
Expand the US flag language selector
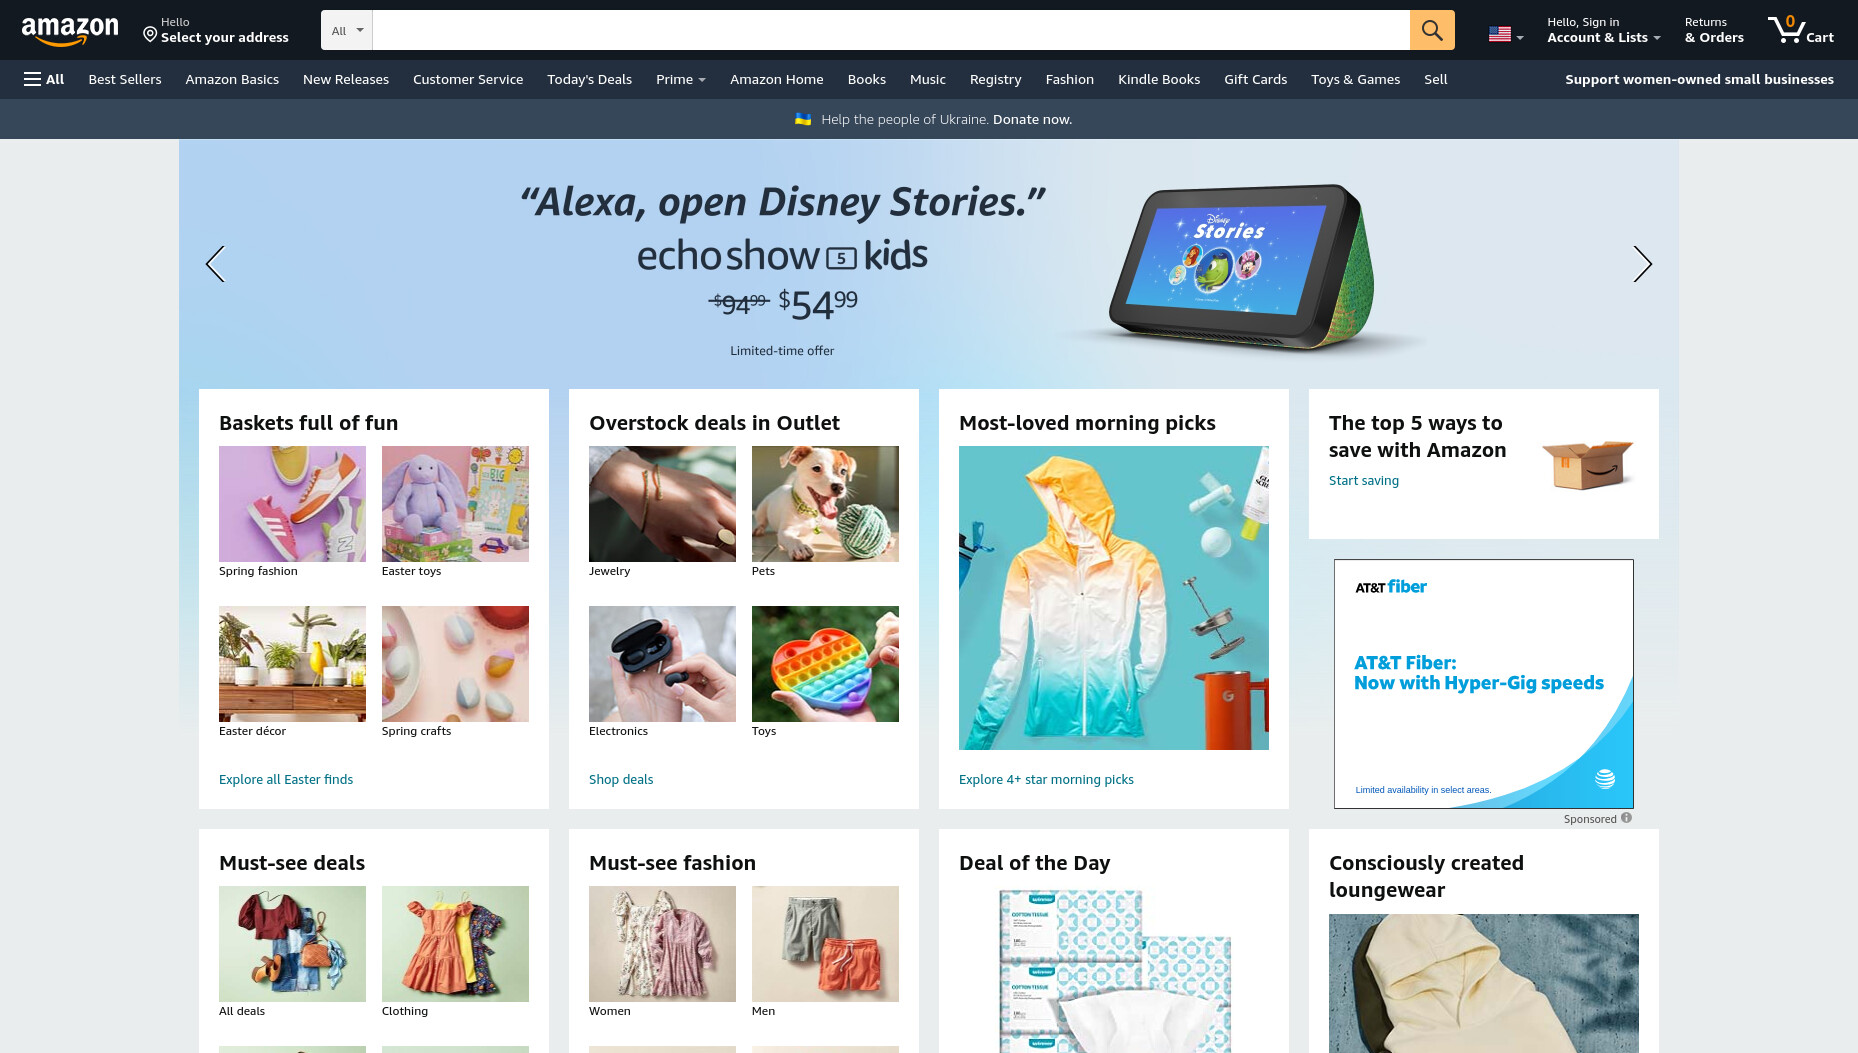(1506, 34)
